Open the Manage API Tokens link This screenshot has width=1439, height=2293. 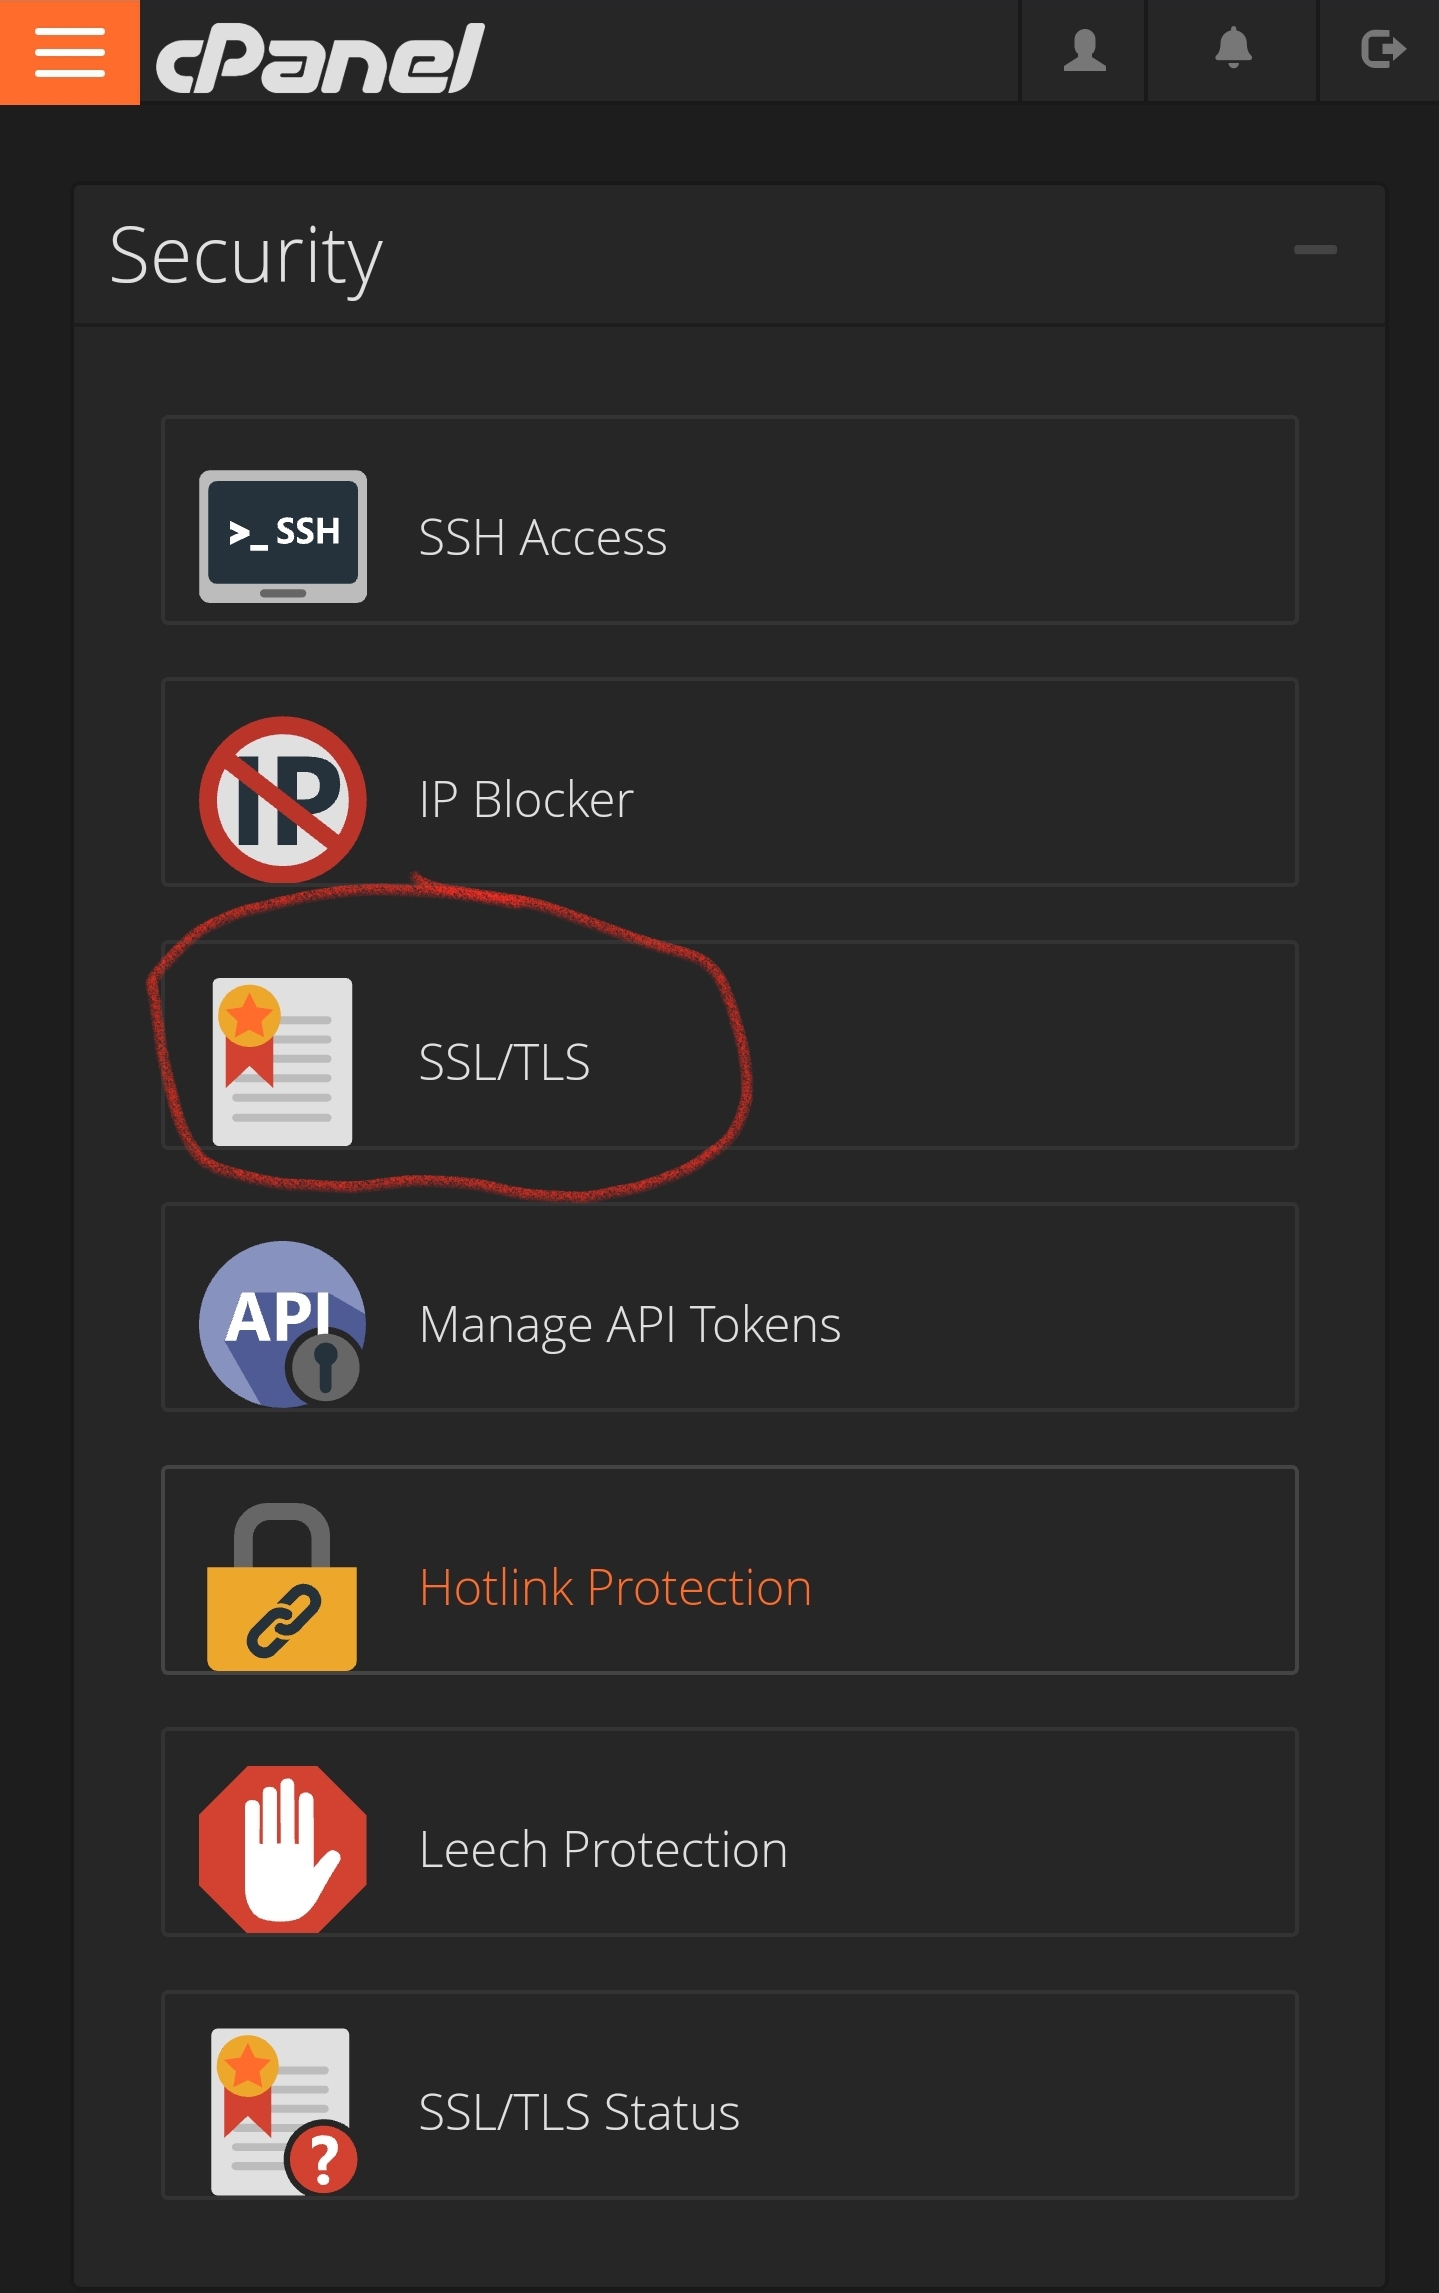tap(630, 1326)
